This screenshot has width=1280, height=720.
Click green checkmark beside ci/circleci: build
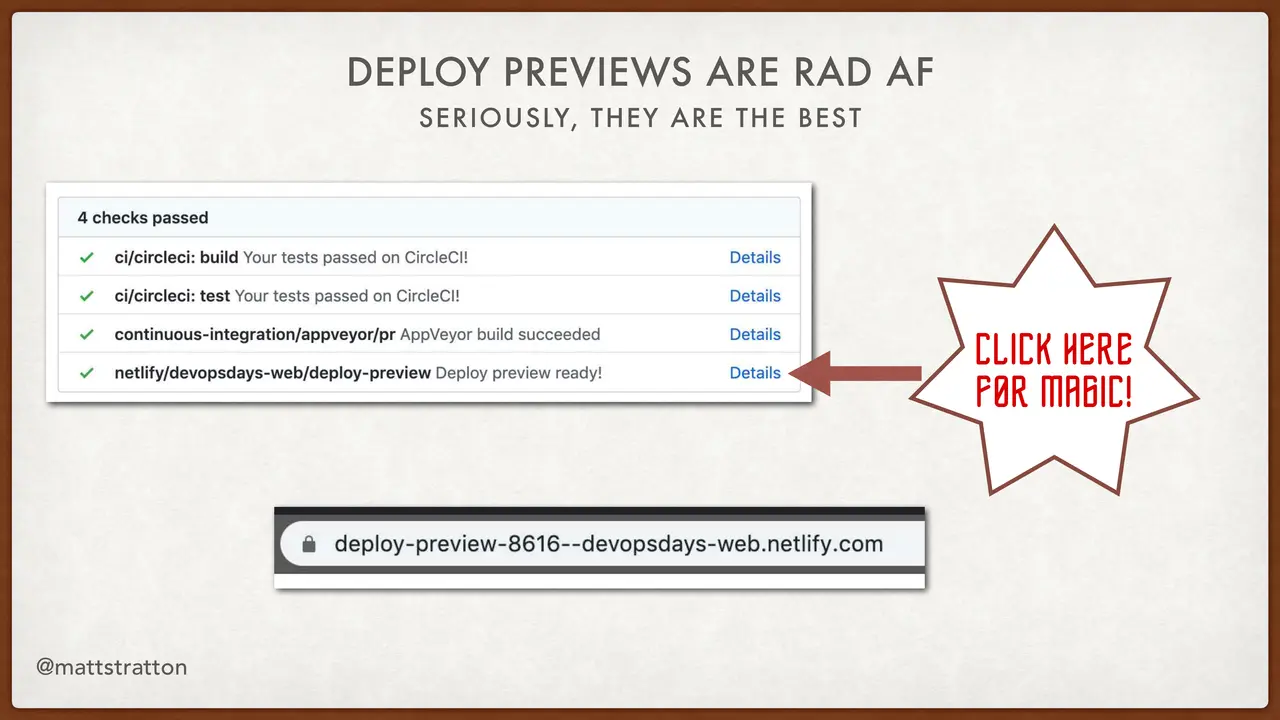click(87, 257)
